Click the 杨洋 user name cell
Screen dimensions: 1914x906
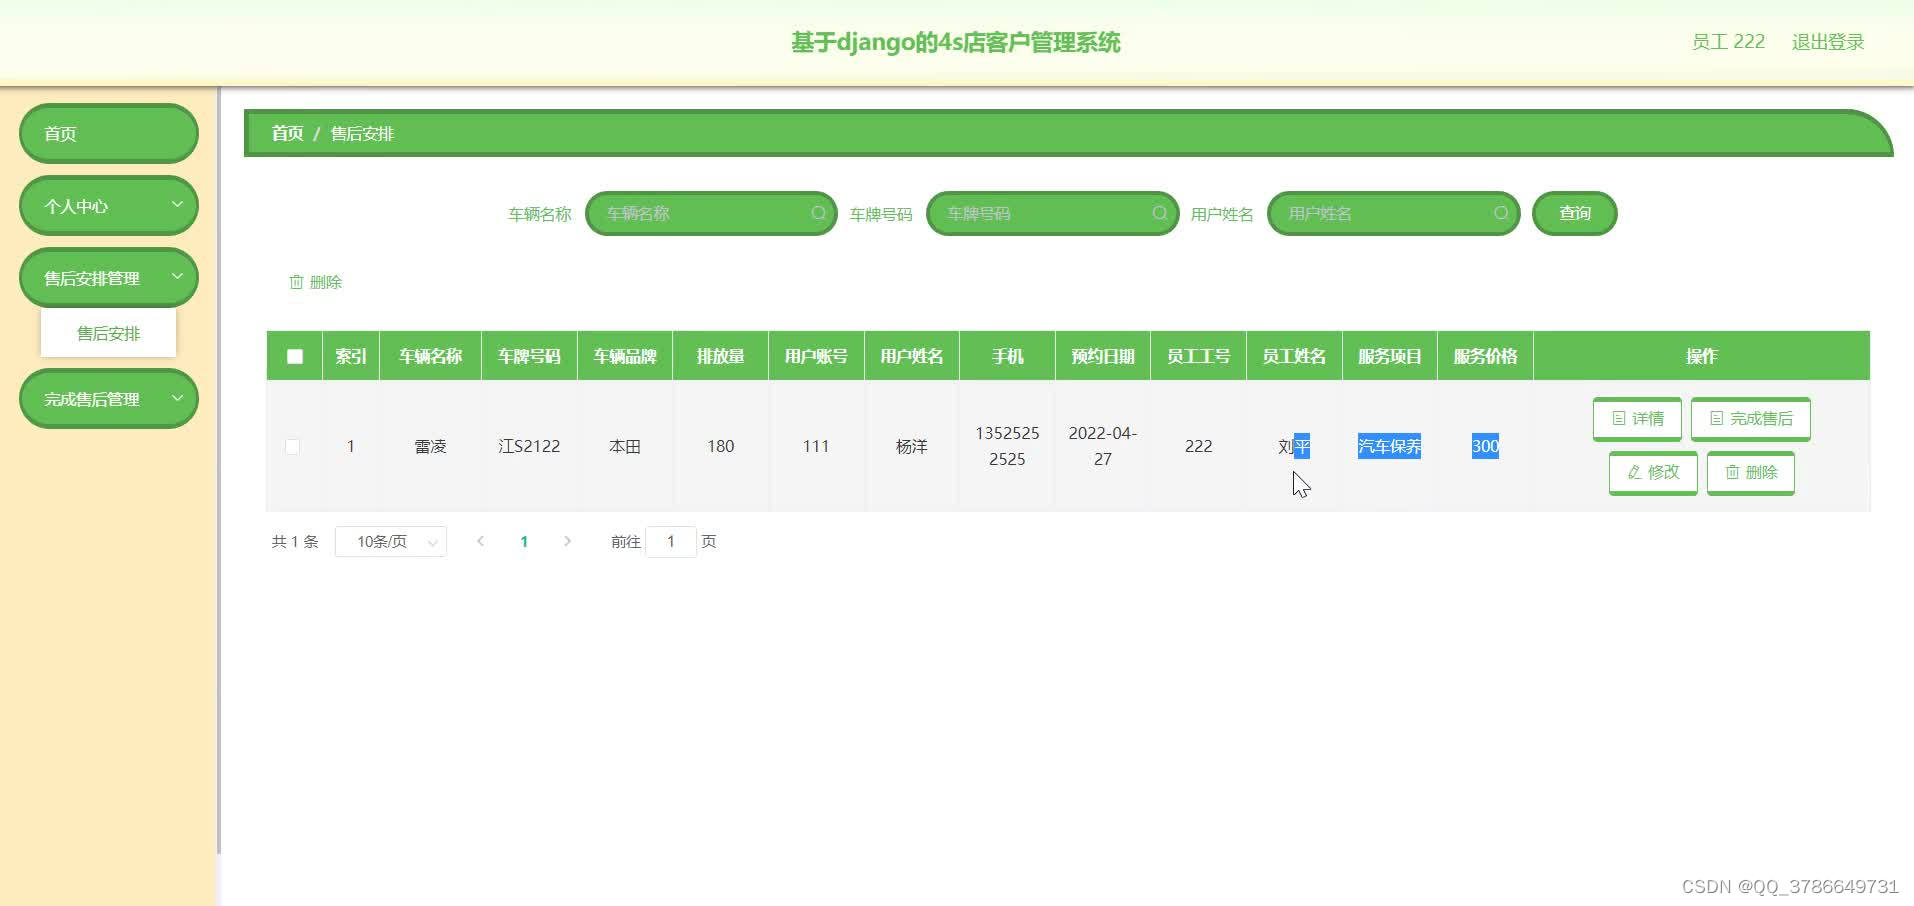(x=911, y=446)
